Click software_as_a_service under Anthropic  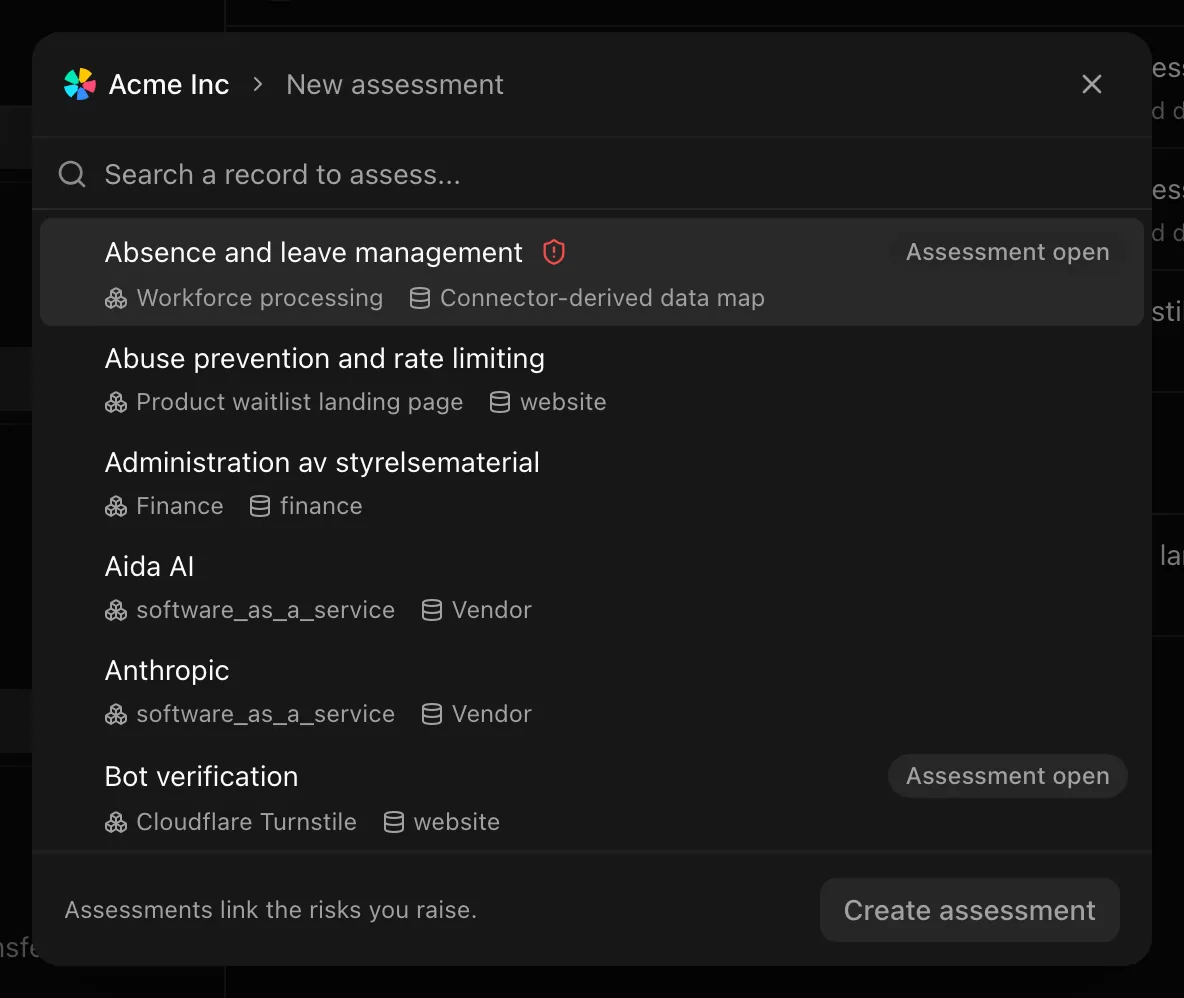(x=266, y=715)
